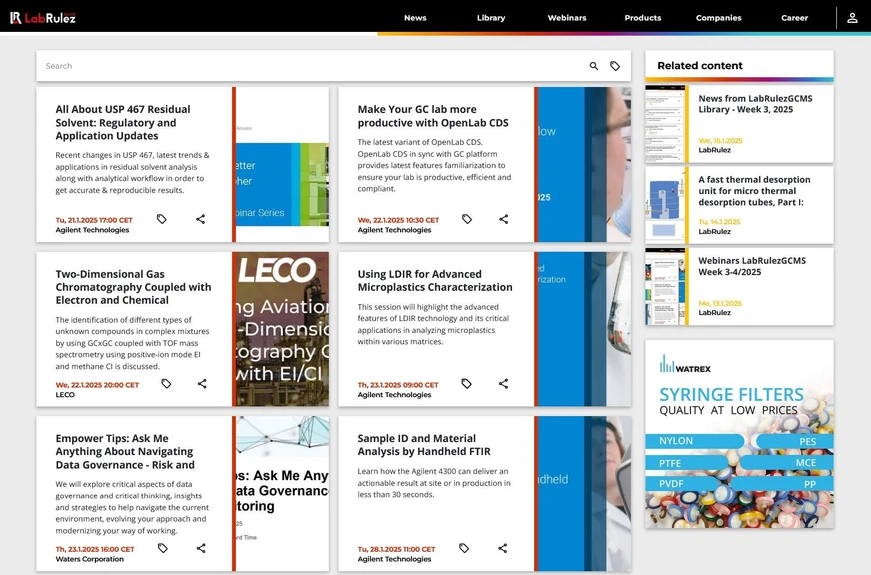This screenshot has width=871, height=575.
Task: Click 'We, 15.1.2025' date in Related content
Action: [x=720, y=141]
